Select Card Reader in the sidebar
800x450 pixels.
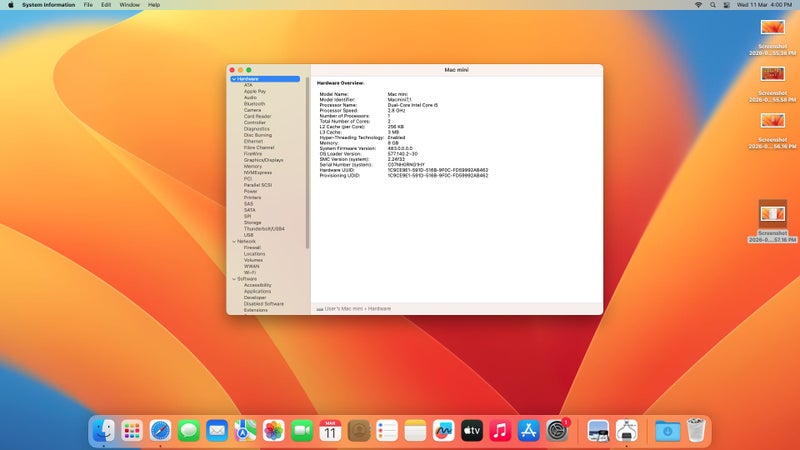click(257, 116)
